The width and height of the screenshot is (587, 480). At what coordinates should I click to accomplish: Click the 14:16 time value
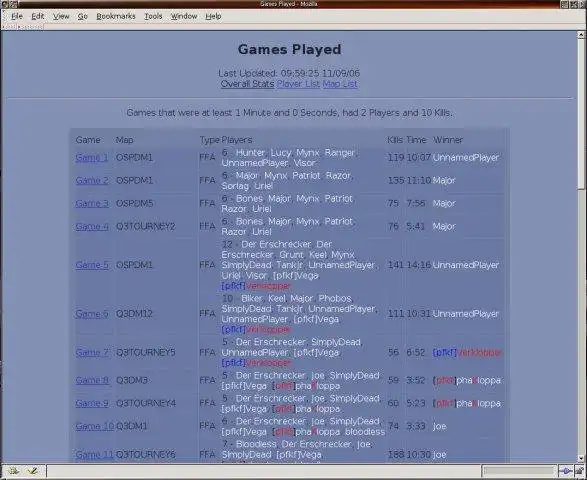point(419,265)
